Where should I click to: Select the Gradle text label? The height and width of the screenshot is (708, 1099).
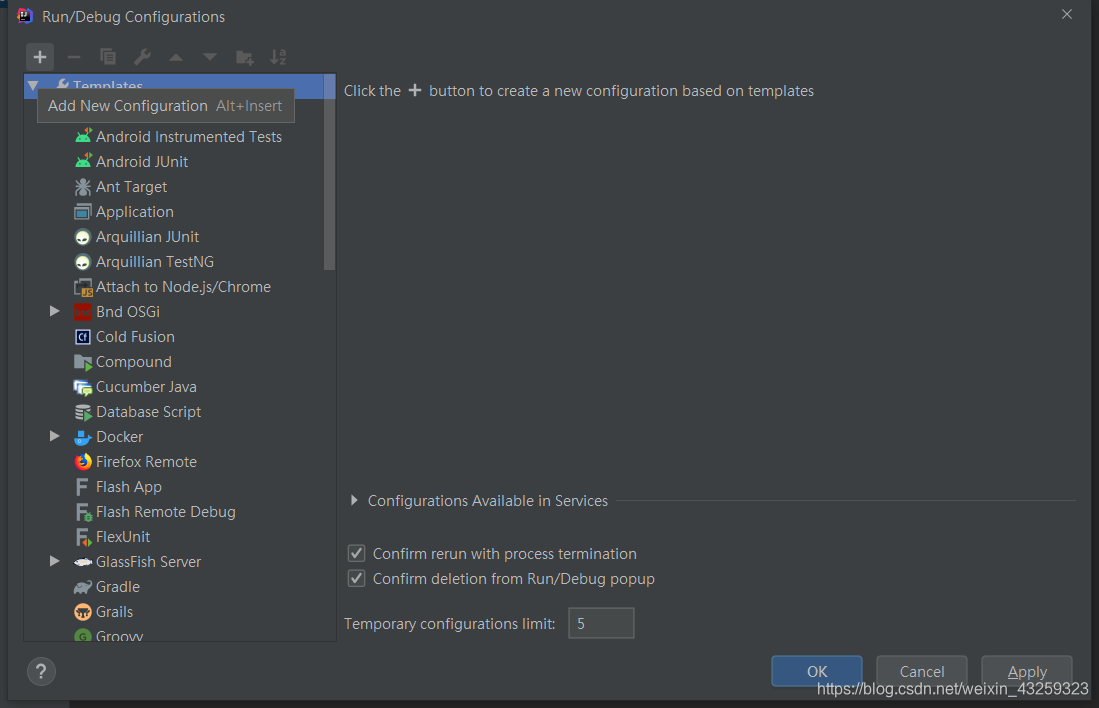[x=118, y=587]
